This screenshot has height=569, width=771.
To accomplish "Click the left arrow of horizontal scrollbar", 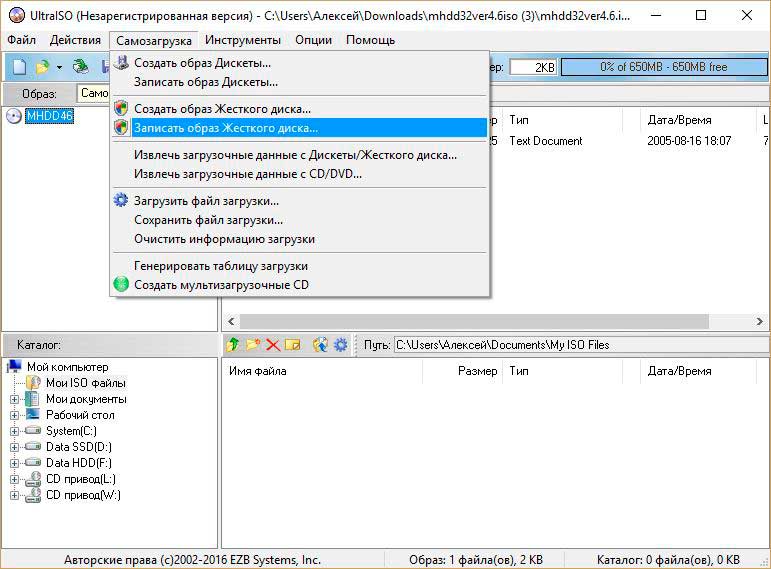I will [x=231, y=322].
